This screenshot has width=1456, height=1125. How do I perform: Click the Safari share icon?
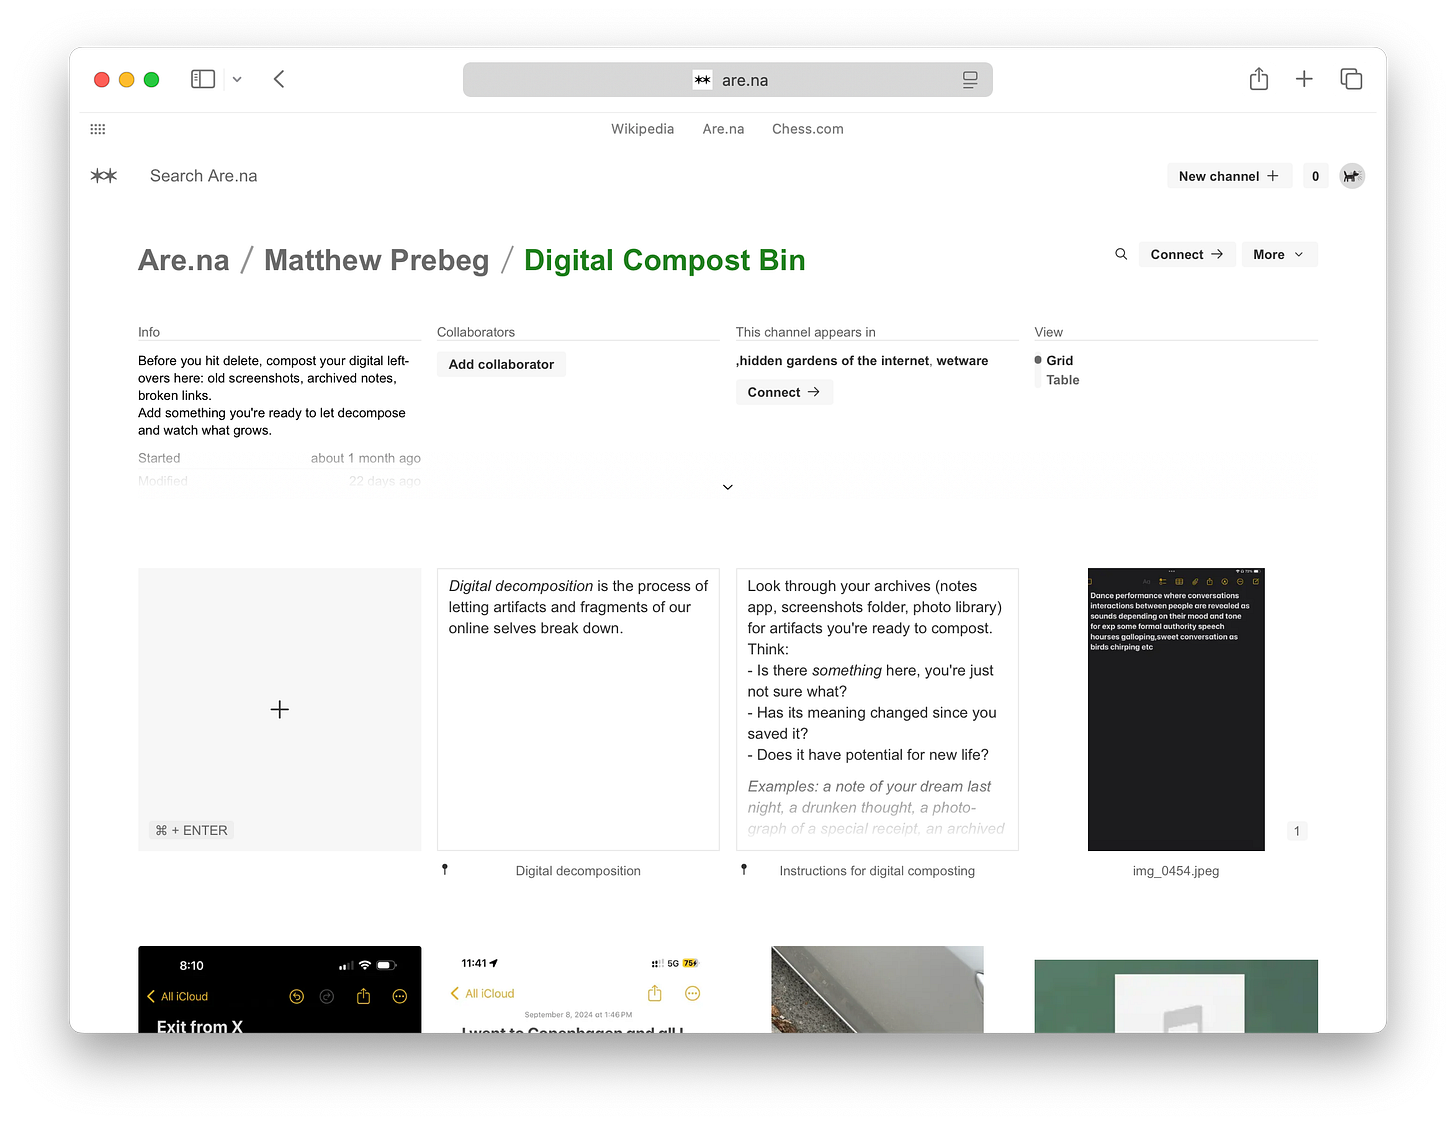click(1259, 79)
